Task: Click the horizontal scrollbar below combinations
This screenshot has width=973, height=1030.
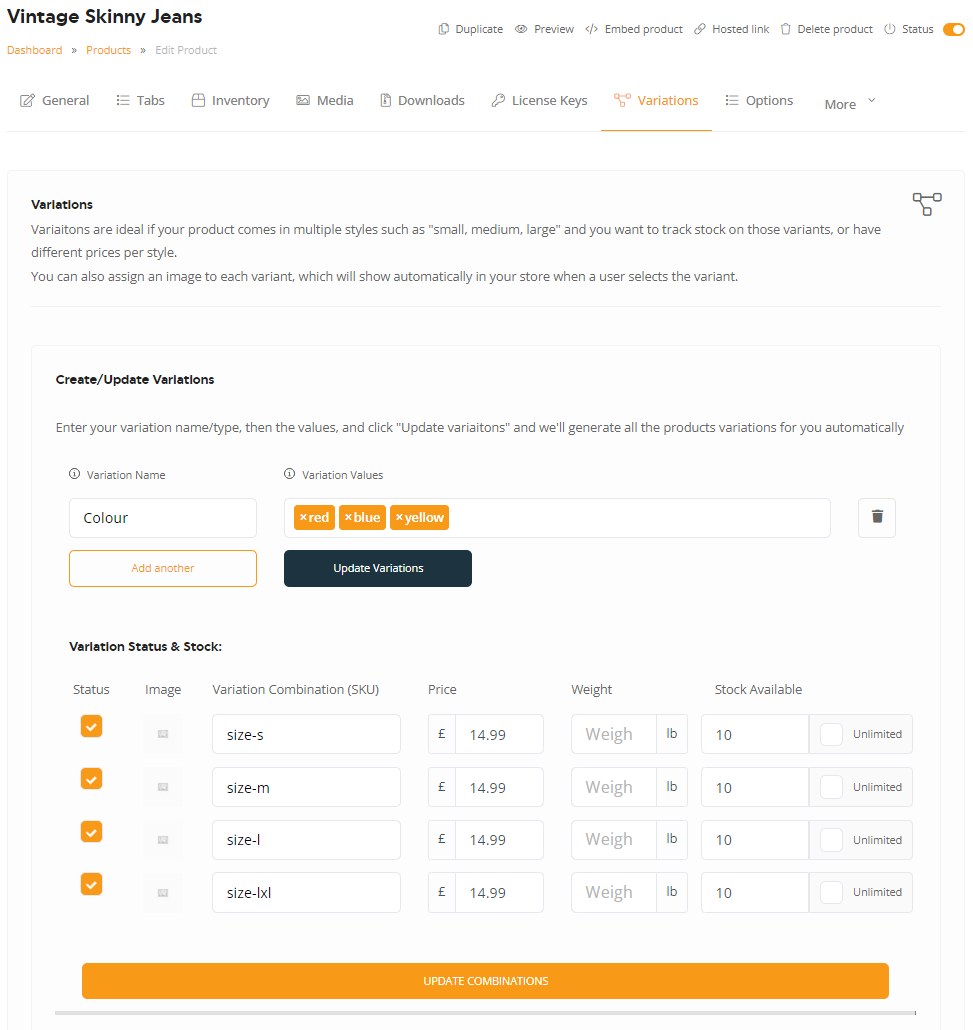Action: [x=486, y=1013]
